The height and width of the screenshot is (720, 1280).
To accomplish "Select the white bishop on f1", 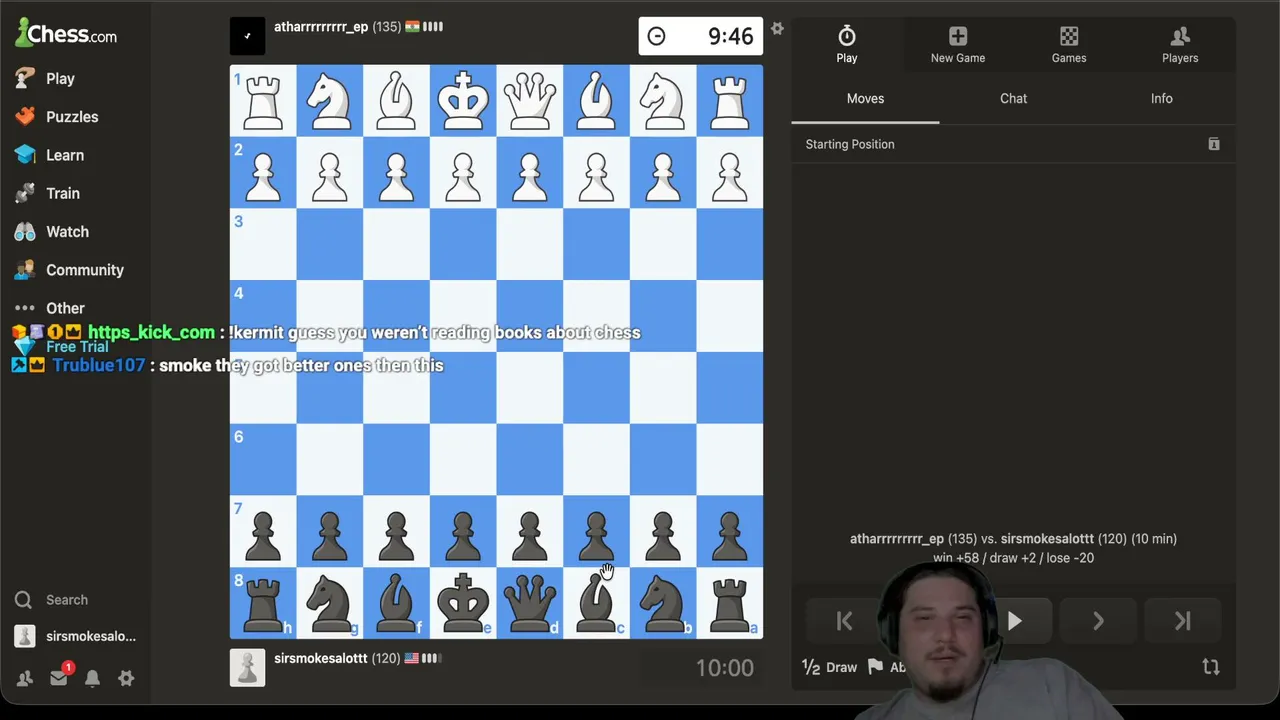I will point(396,101).
